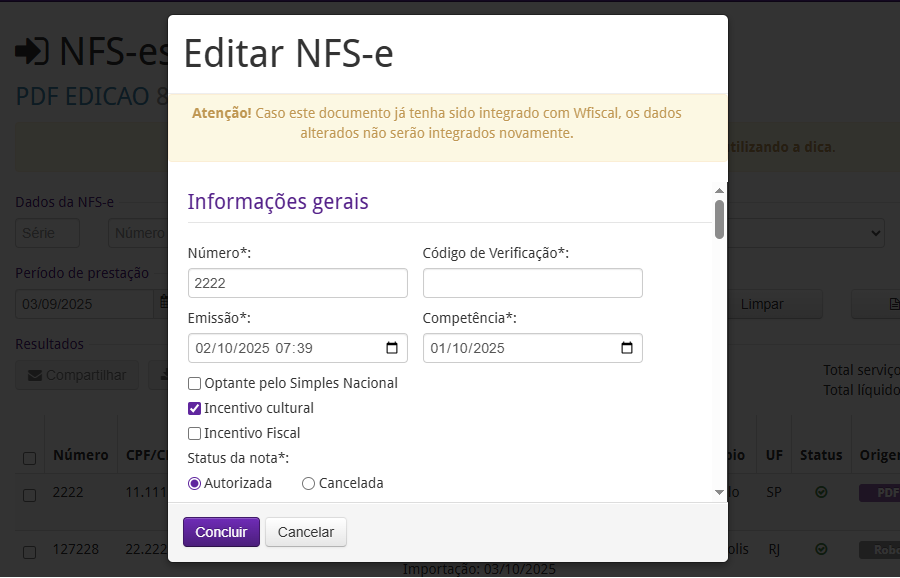Viewport: 900px width, 578px height.
Task: Click the envelope icon on Compartilhar
Action: coord(35,375)
